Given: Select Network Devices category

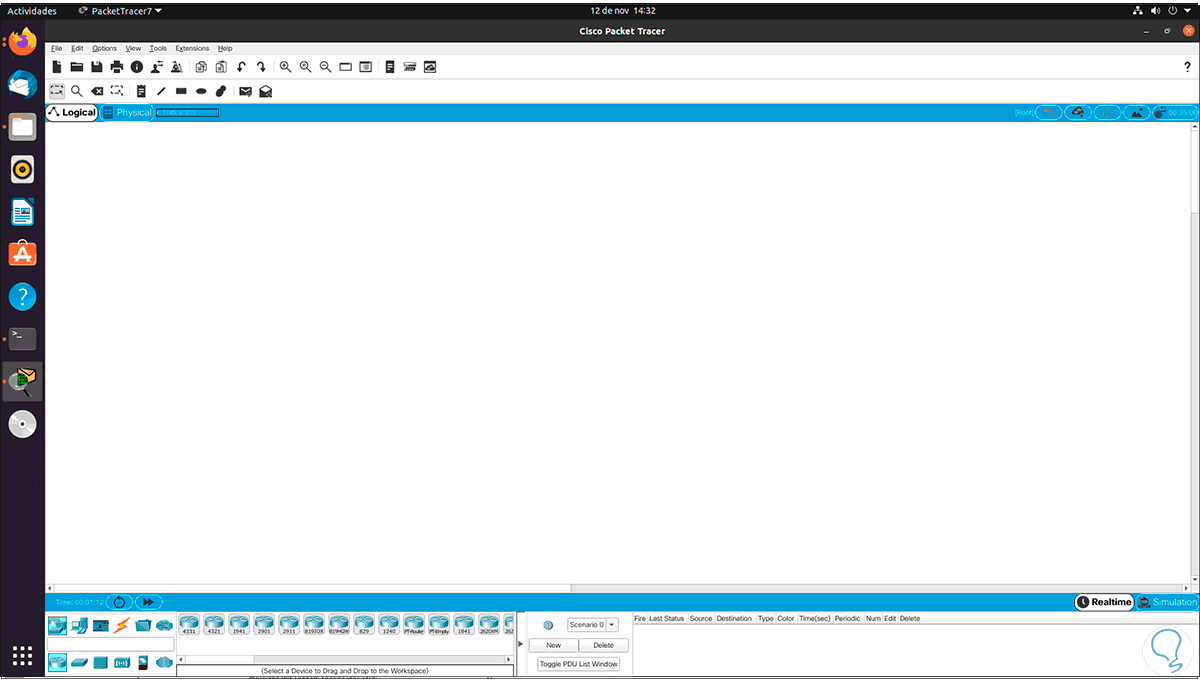Looking at the screenshot, I should pyautogui.click(x=57, y=626).
